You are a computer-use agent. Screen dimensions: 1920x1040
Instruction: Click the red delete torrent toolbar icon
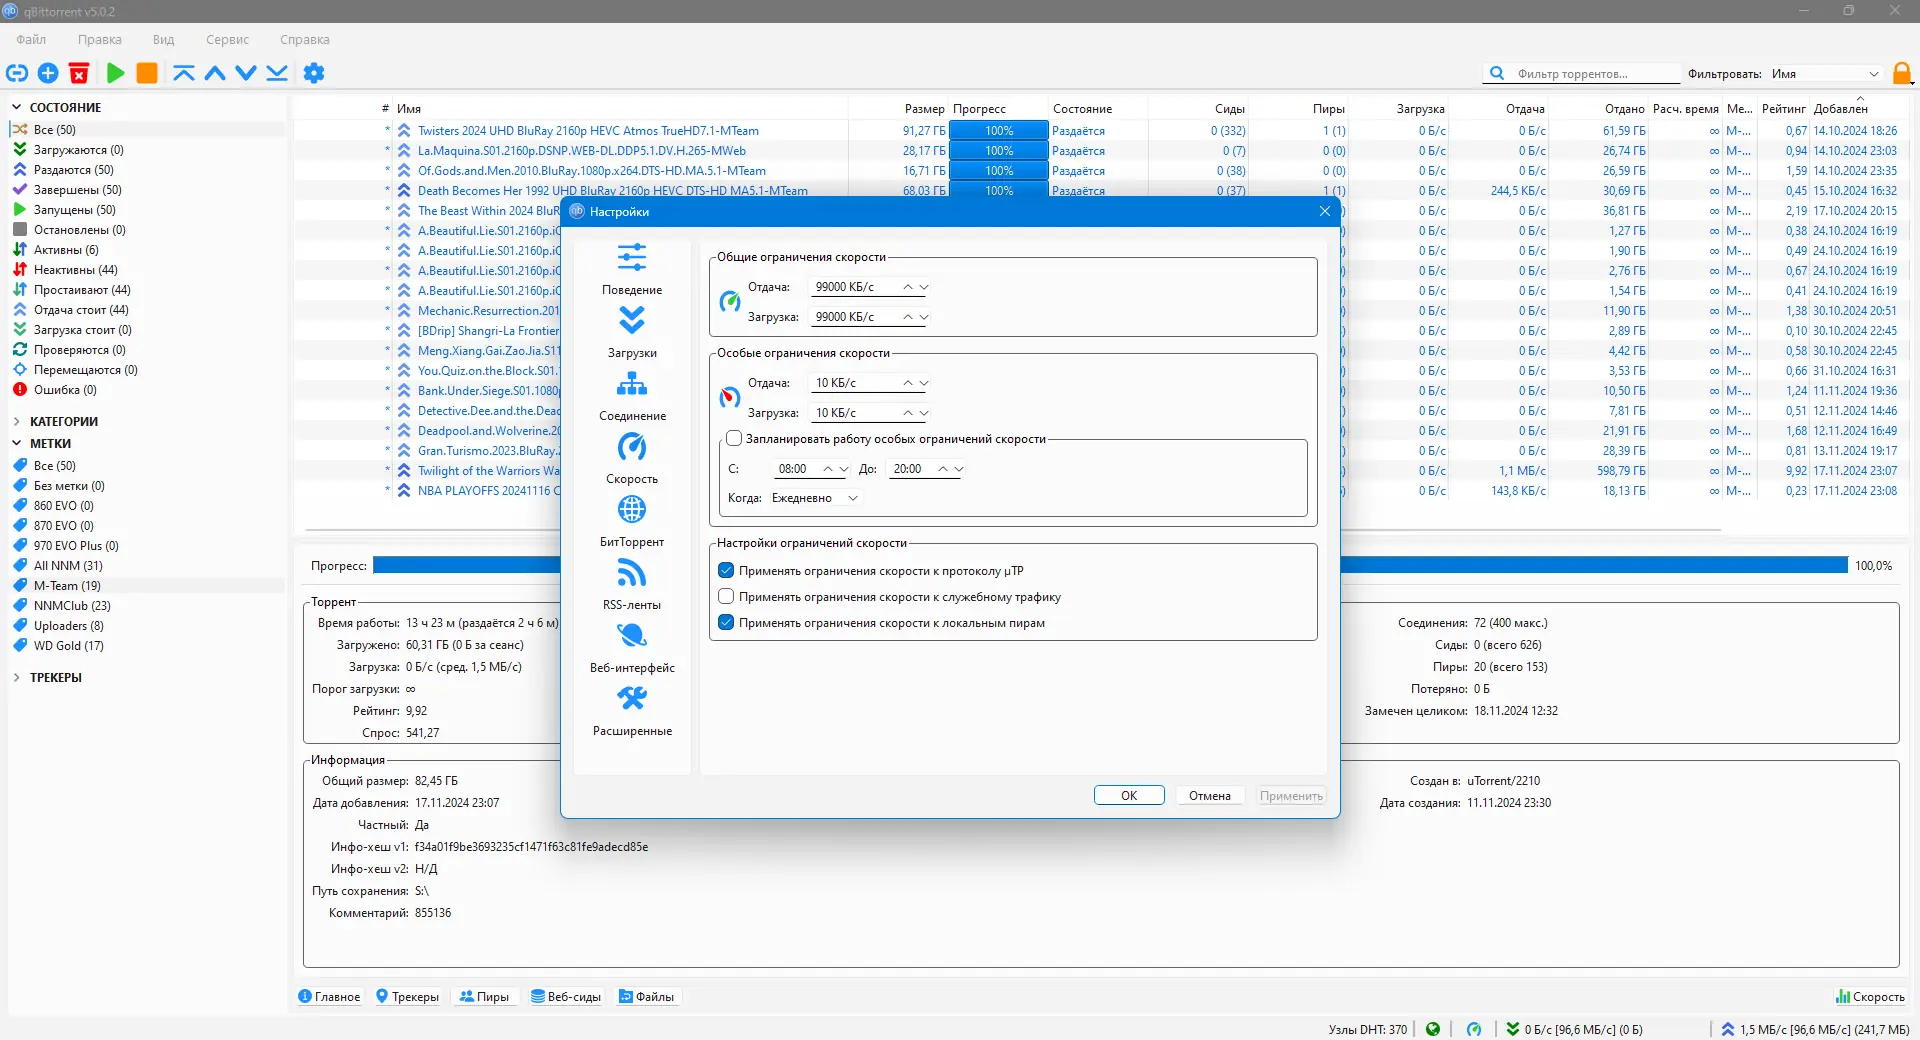point(79,73)
